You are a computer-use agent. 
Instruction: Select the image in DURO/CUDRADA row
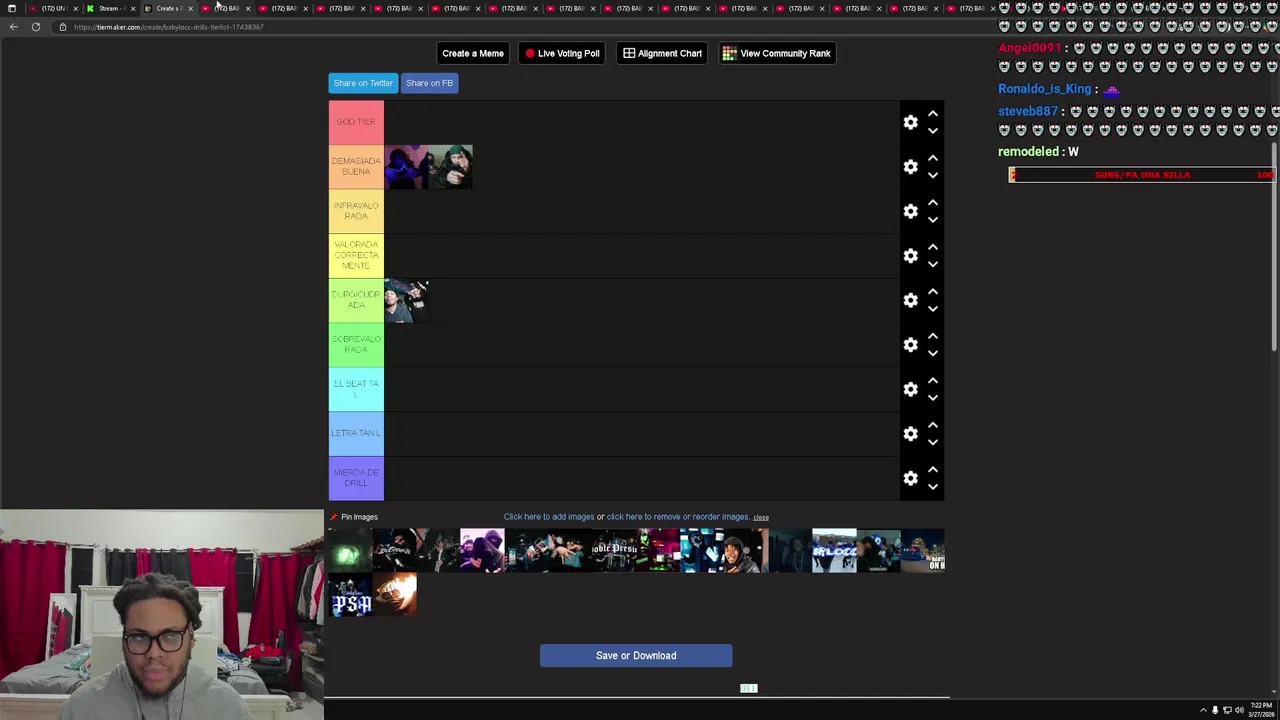point(406,300)
